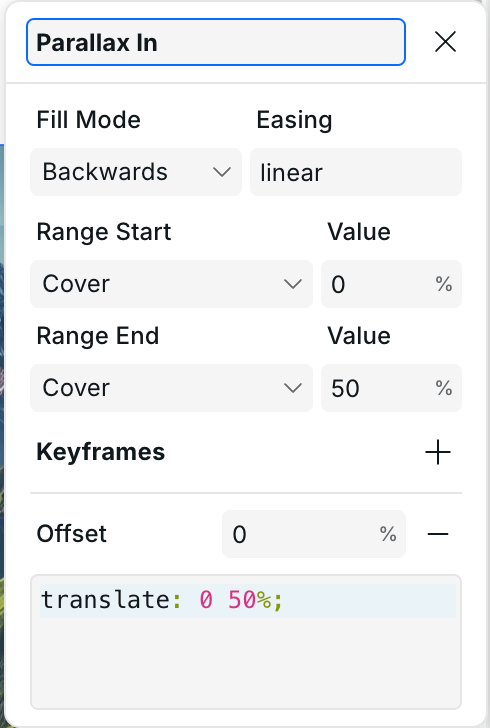
Task: Focus the Range End value of 50
Action: point(391,388)
